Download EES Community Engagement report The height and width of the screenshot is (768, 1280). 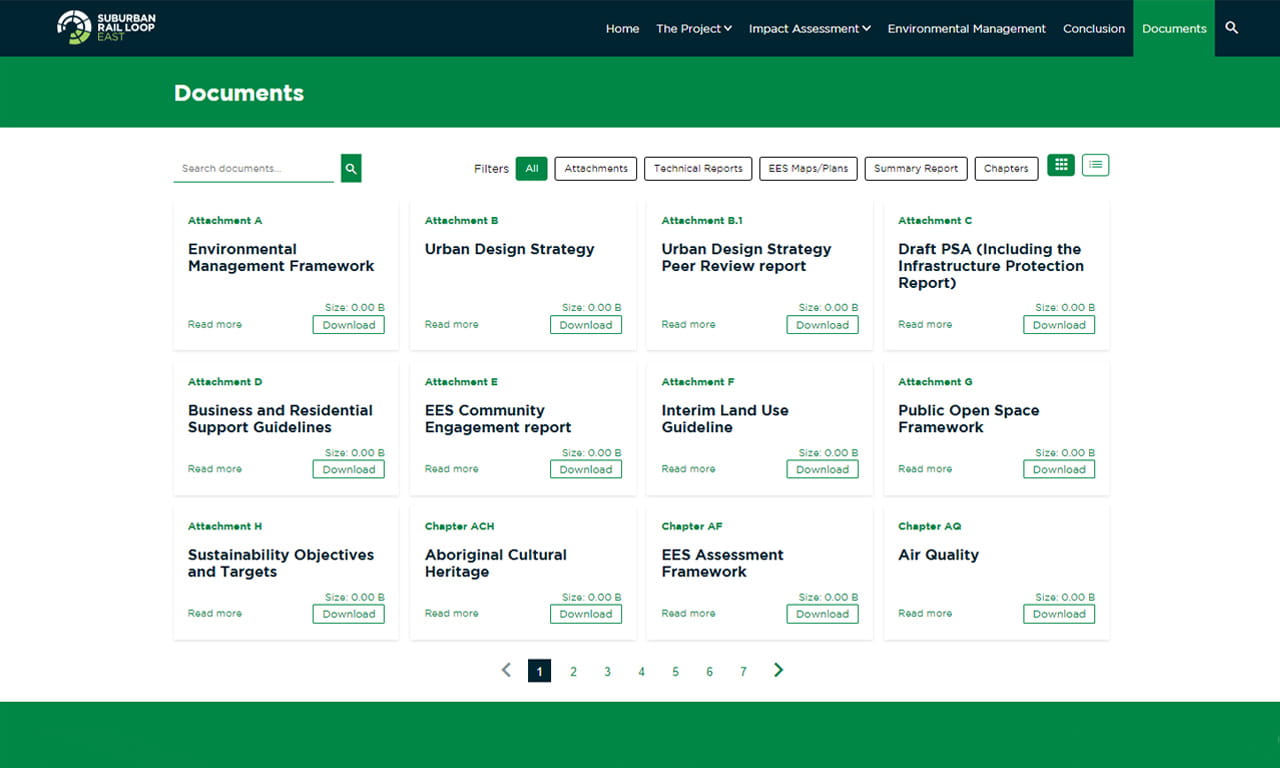[x=586, y=469]
